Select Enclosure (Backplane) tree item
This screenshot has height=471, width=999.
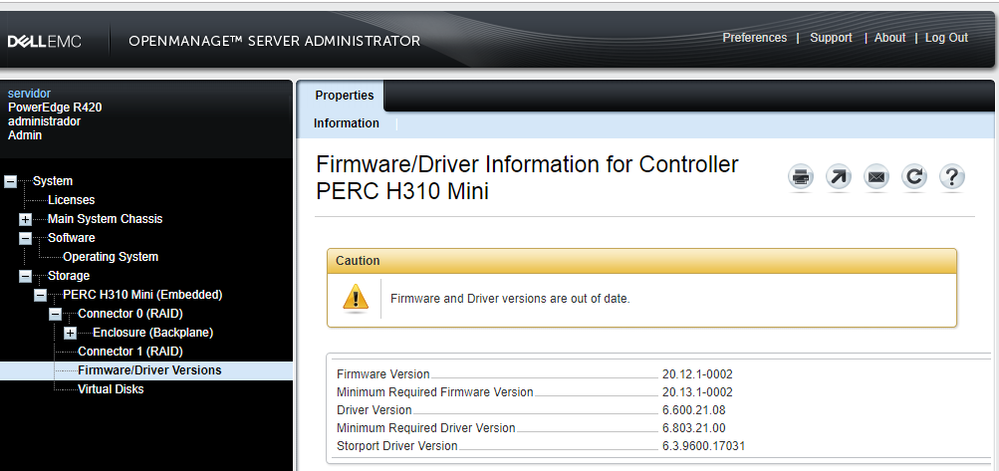153,333
